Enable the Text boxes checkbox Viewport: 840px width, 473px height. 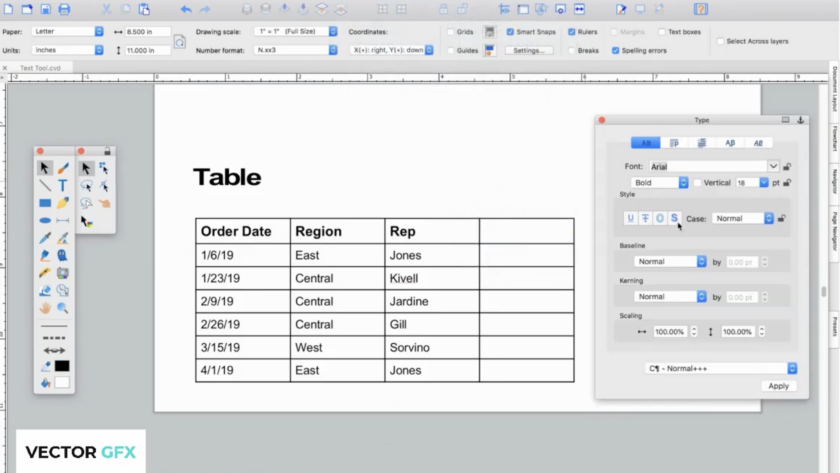(662, 32)
